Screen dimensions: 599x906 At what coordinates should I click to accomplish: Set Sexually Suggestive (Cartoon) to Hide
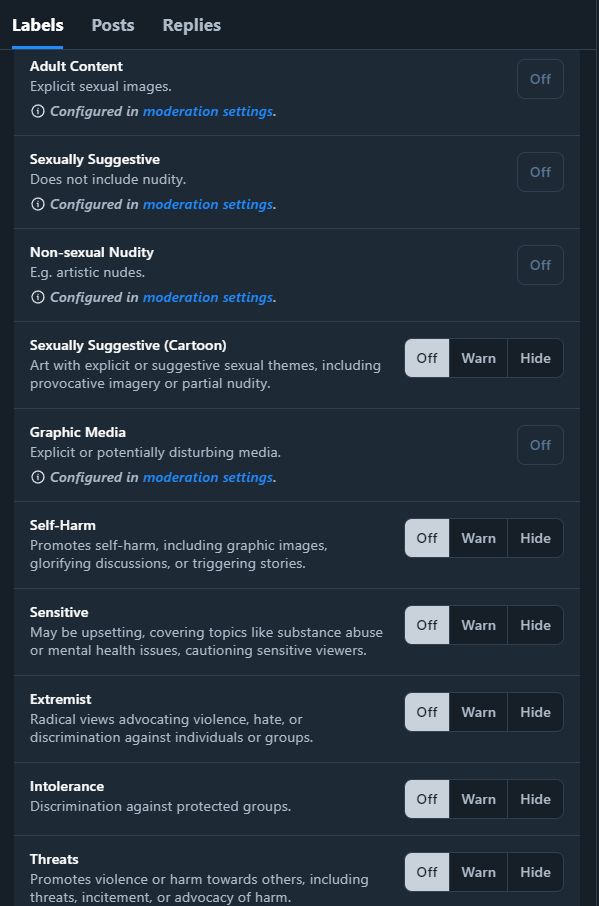click(535, 357)
